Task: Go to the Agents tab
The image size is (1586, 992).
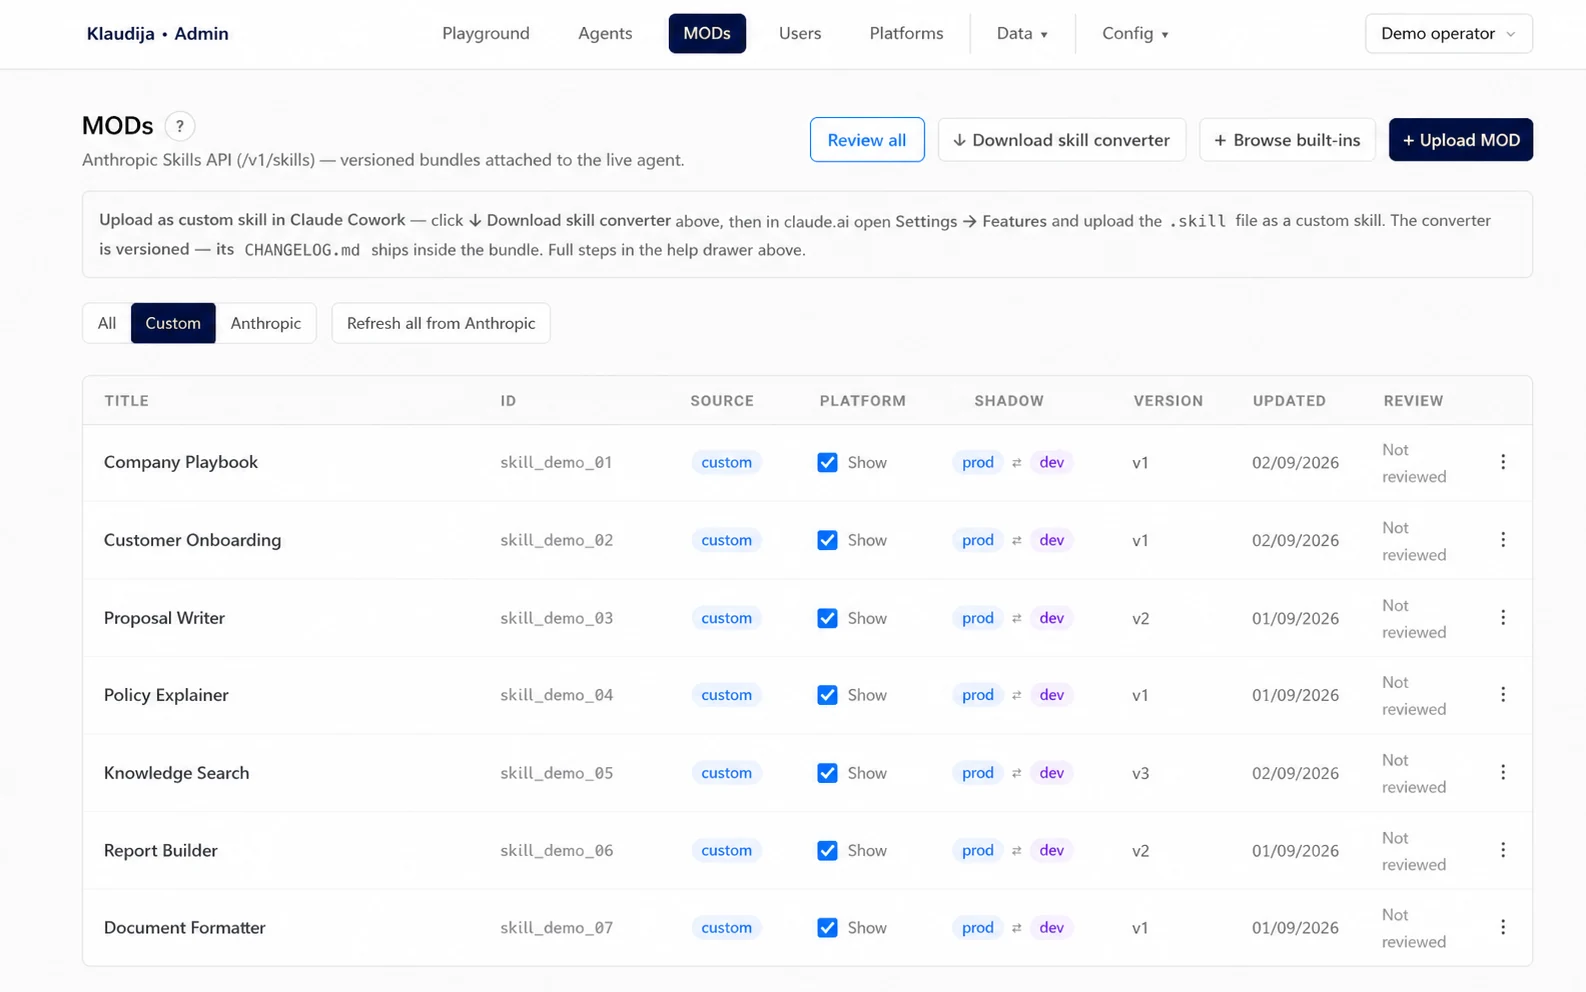Action: (x=605, y=34)
